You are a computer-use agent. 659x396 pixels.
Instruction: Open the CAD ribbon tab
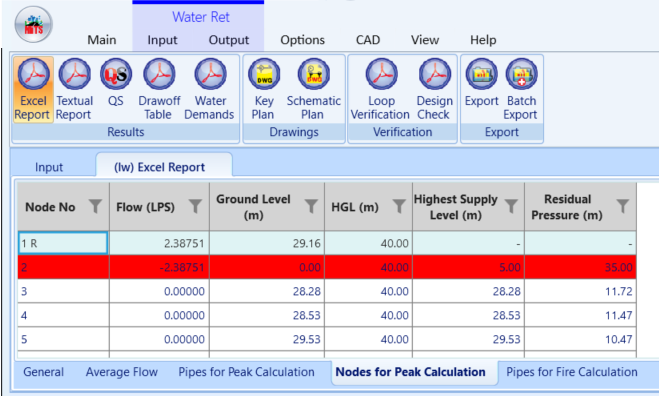tap(368, 40)
